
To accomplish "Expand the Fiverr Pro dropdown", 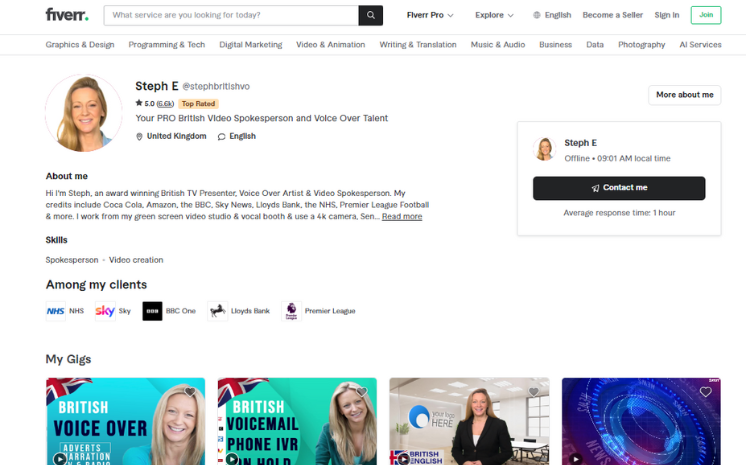I will [x=430, y=15].
